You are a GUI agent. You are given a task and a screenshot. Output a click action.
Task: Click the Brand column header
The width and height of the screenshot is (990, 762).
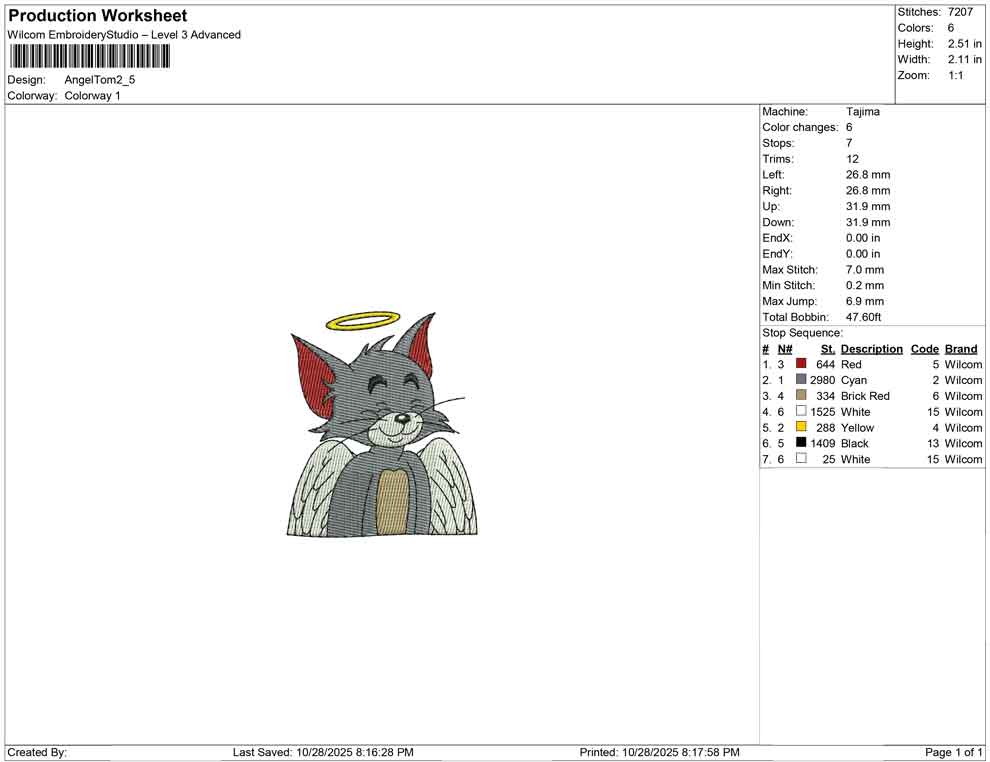coord(961,349)
